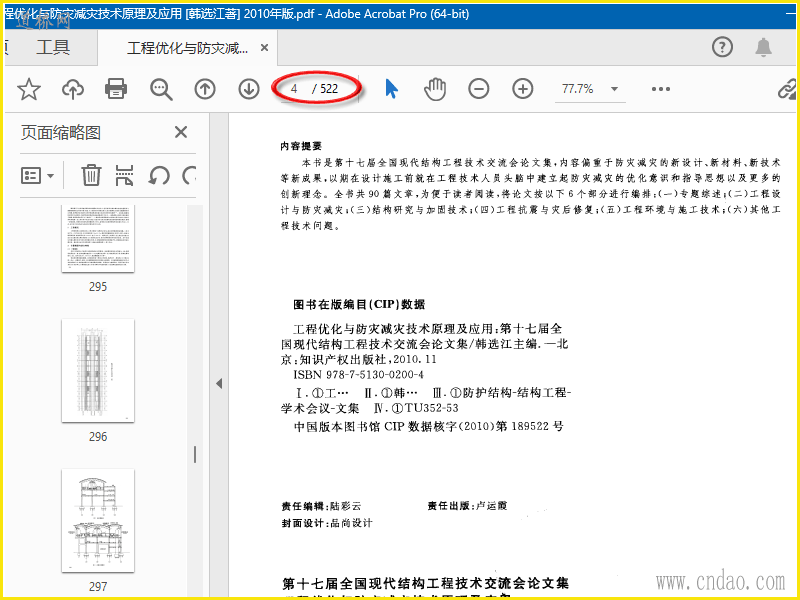
Task: Activate the hand pan tool
Action: click(x=435, y=89)
